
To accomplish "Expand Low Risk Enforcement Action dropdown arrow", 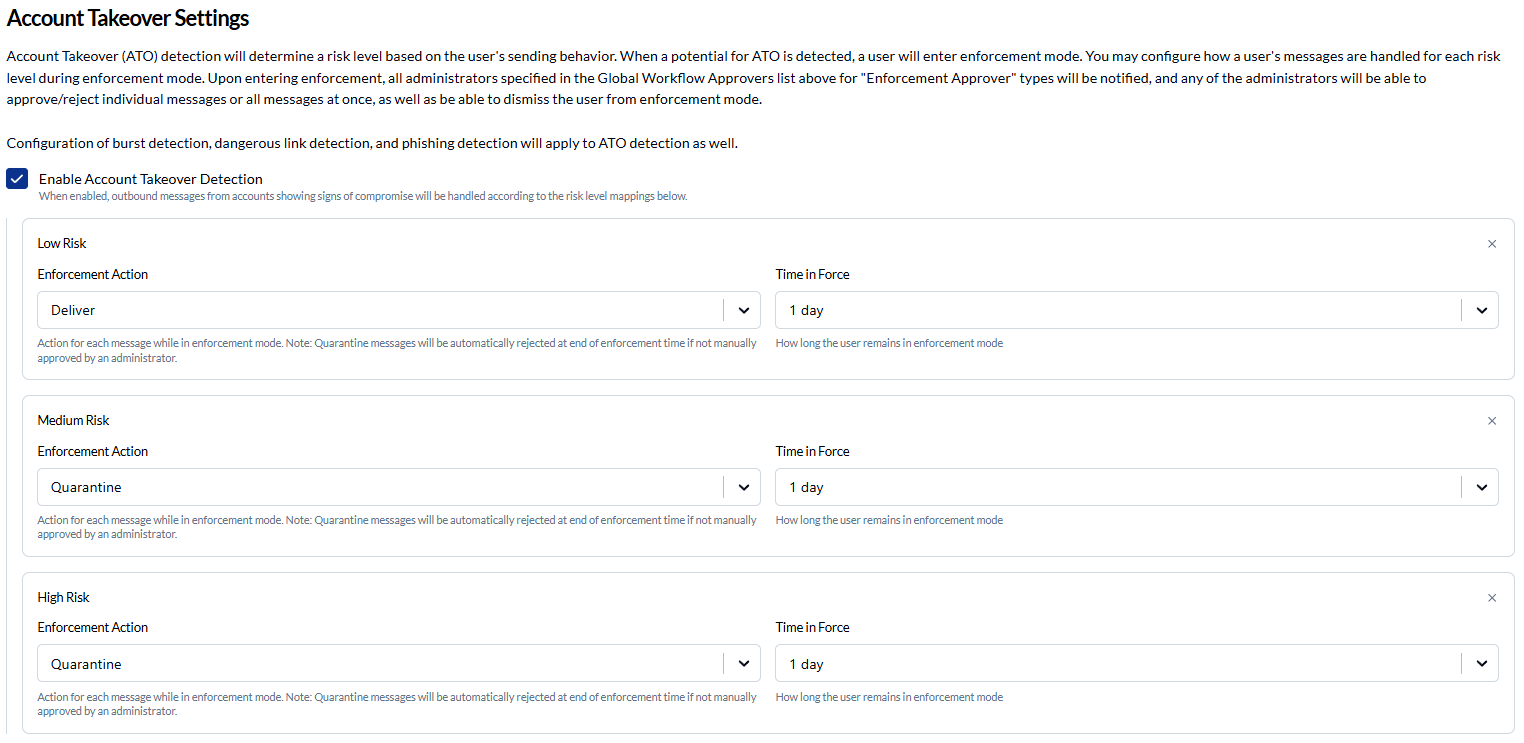I will point(743,310).
